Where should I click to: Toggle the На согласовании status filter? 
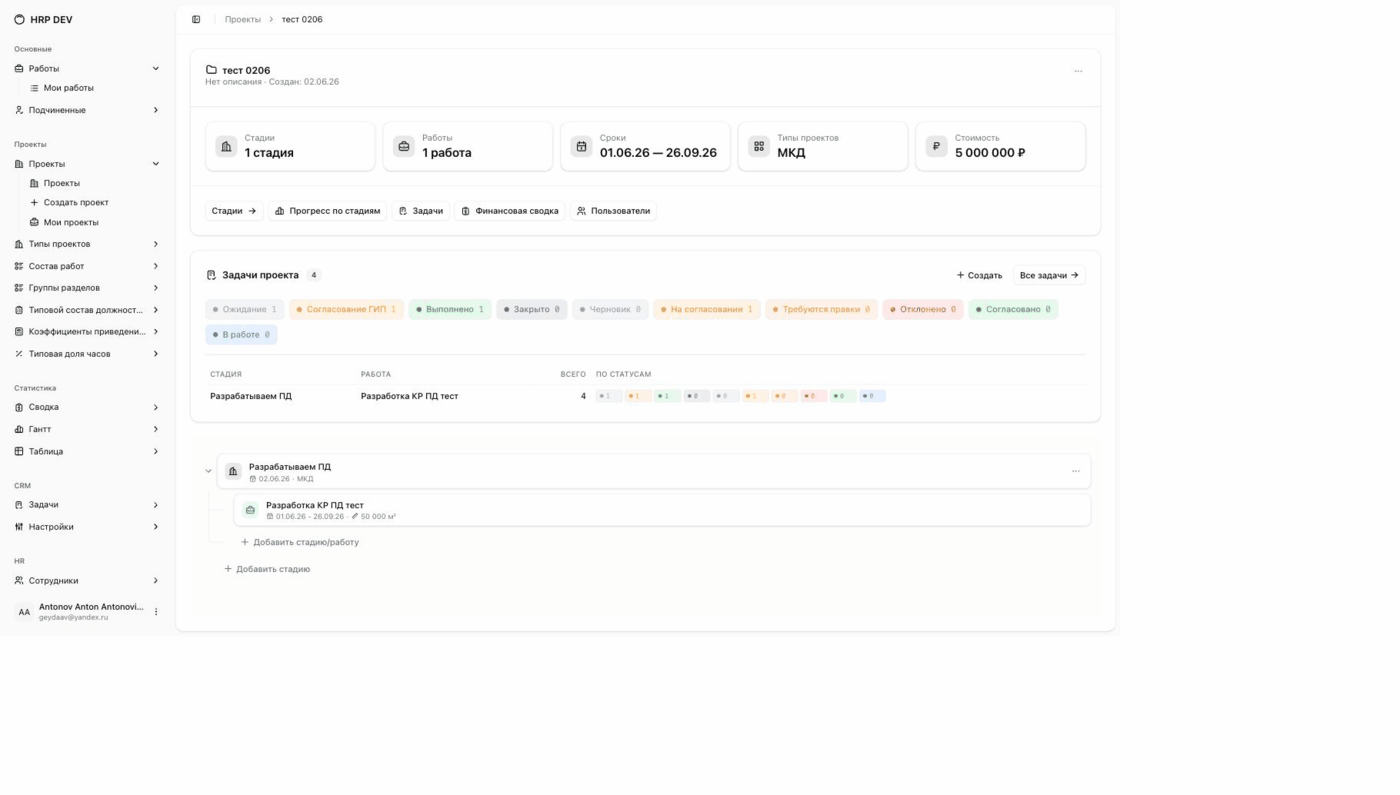[x=707, y=309]
